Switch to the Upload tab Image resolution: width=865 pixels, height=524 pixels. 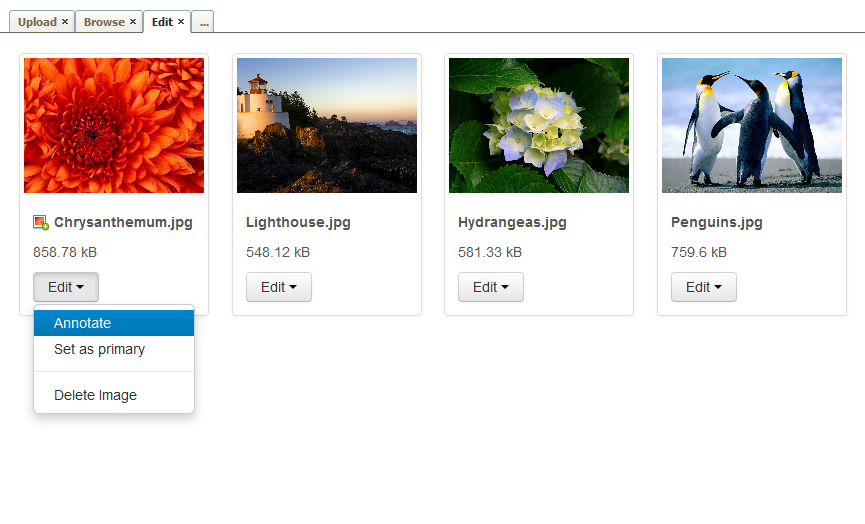(x=37, y=22)
